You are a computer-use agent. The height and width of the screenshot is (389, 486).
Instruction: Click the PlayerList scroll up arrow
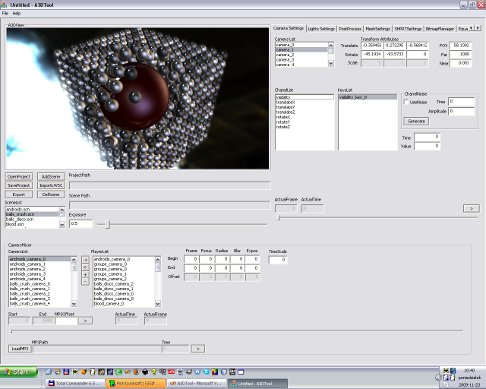tap(158, 259)
